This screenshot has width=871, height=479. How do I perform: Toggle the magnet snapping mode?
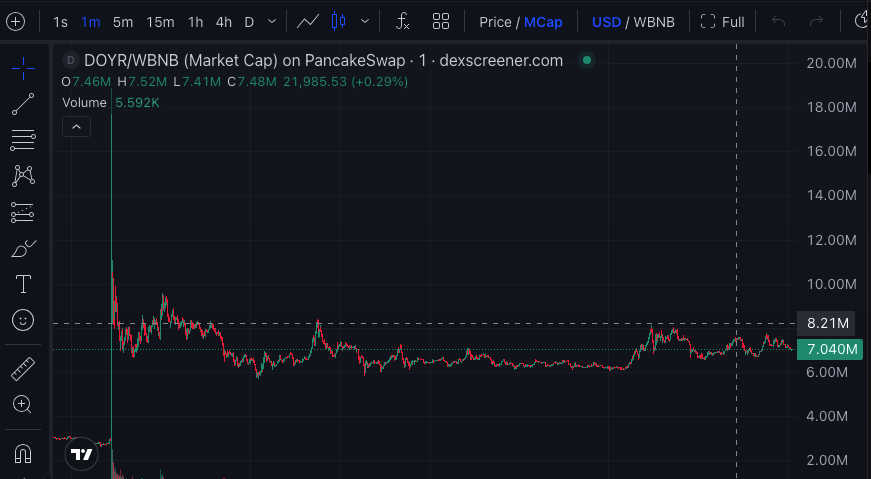pos(23,453)
